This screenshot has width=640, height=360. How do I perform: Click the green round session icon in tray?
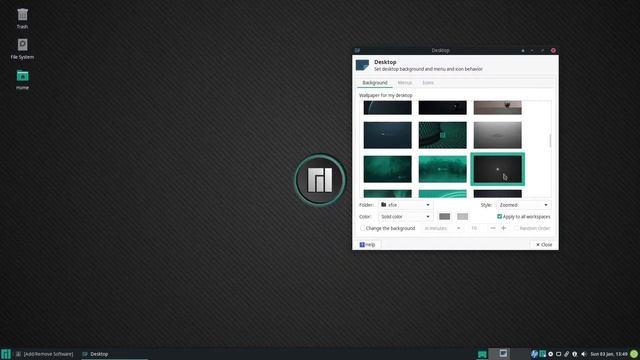634,354
